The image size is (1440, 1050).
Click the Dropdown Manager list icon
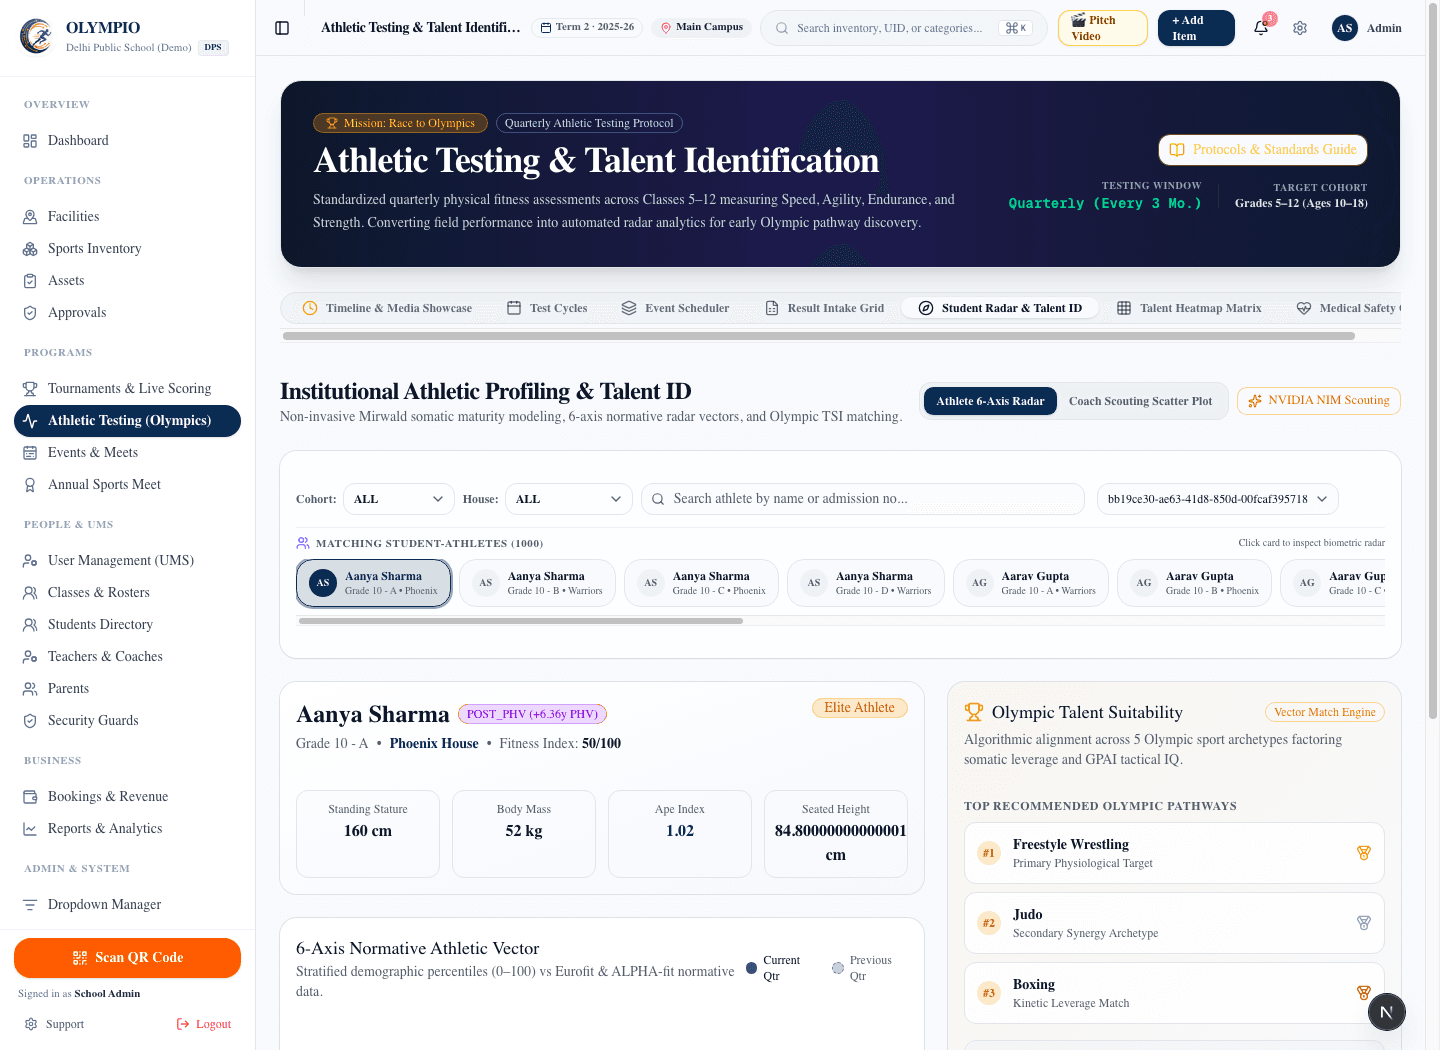click(30, 905)
